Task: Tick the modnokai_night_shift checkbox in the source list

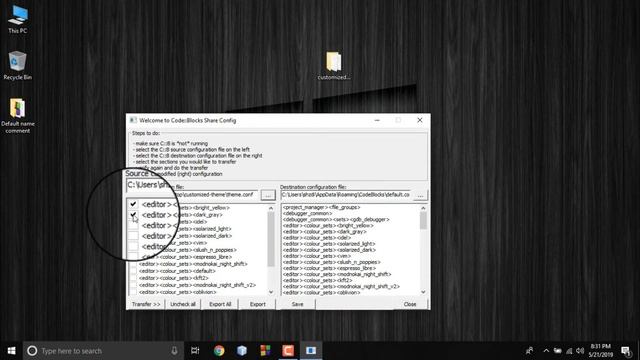Action: click(133, 264)
